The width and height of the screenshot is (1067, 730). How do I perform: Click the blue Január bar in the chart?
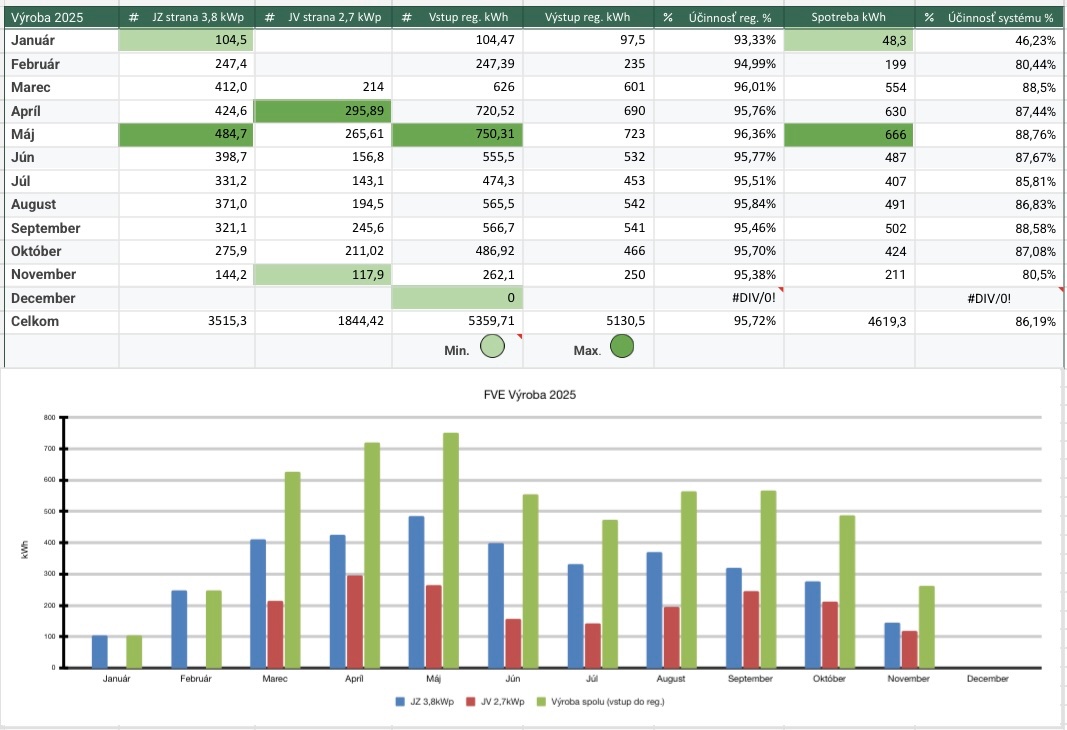[x=100, y=651]
